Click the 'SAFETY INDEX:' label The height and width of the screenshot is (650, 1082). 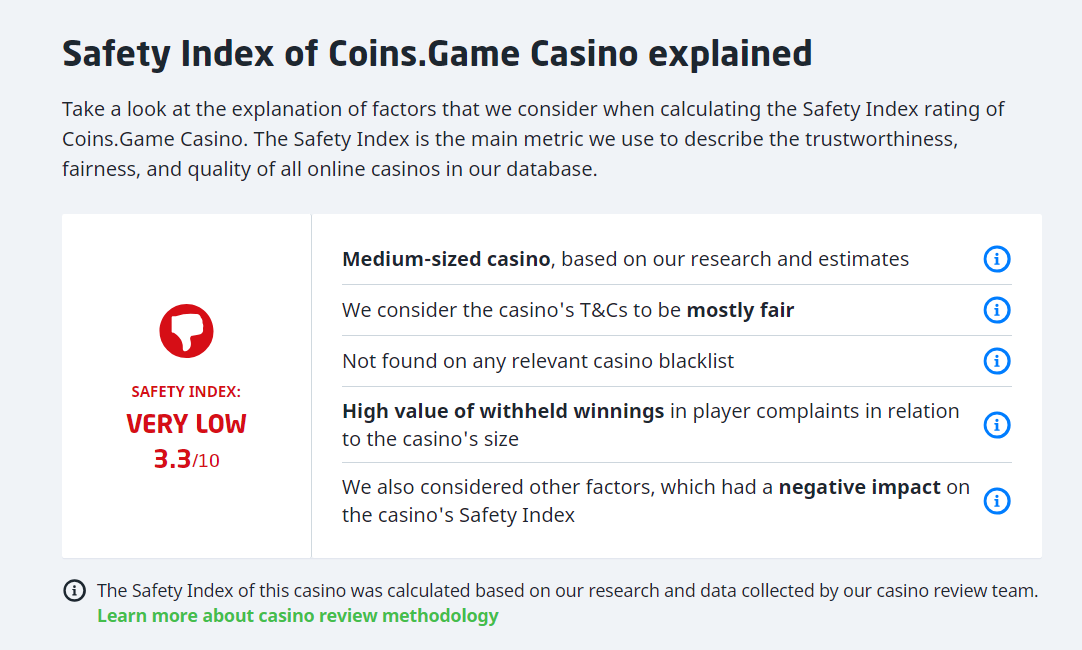(x=186, y=392)
